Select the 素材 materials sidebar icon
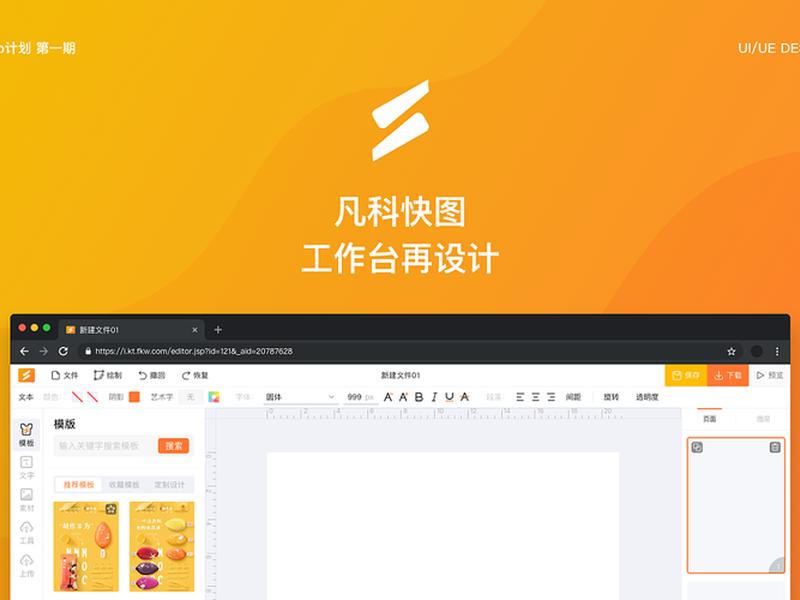 tap(27, 500)
